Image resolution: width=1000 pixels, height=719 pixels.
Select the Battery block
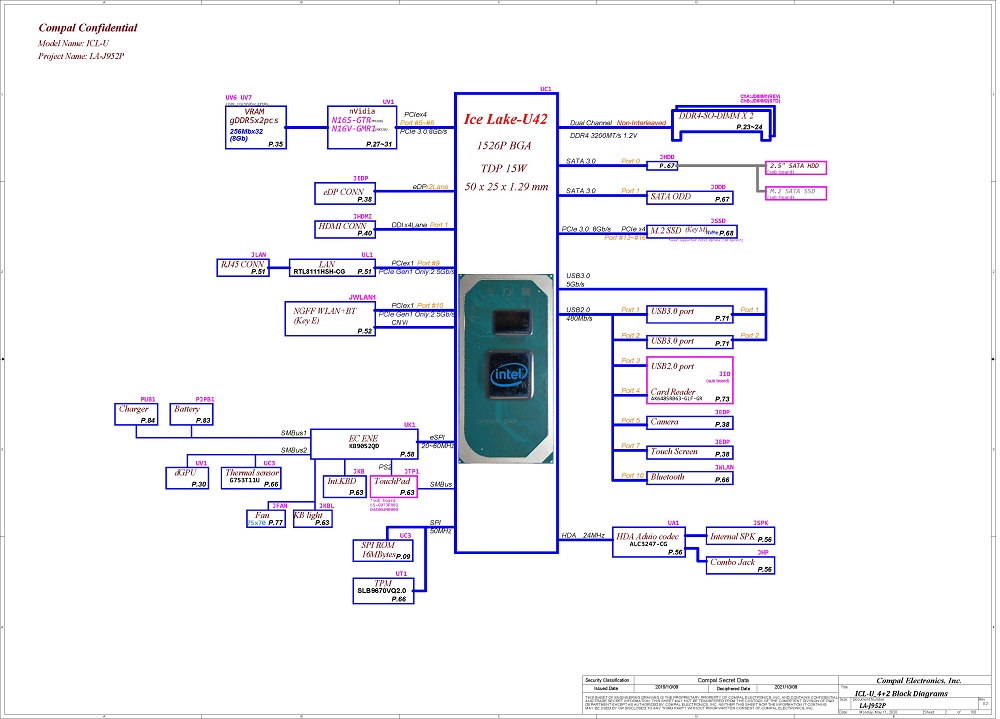[x=191, y=415]
